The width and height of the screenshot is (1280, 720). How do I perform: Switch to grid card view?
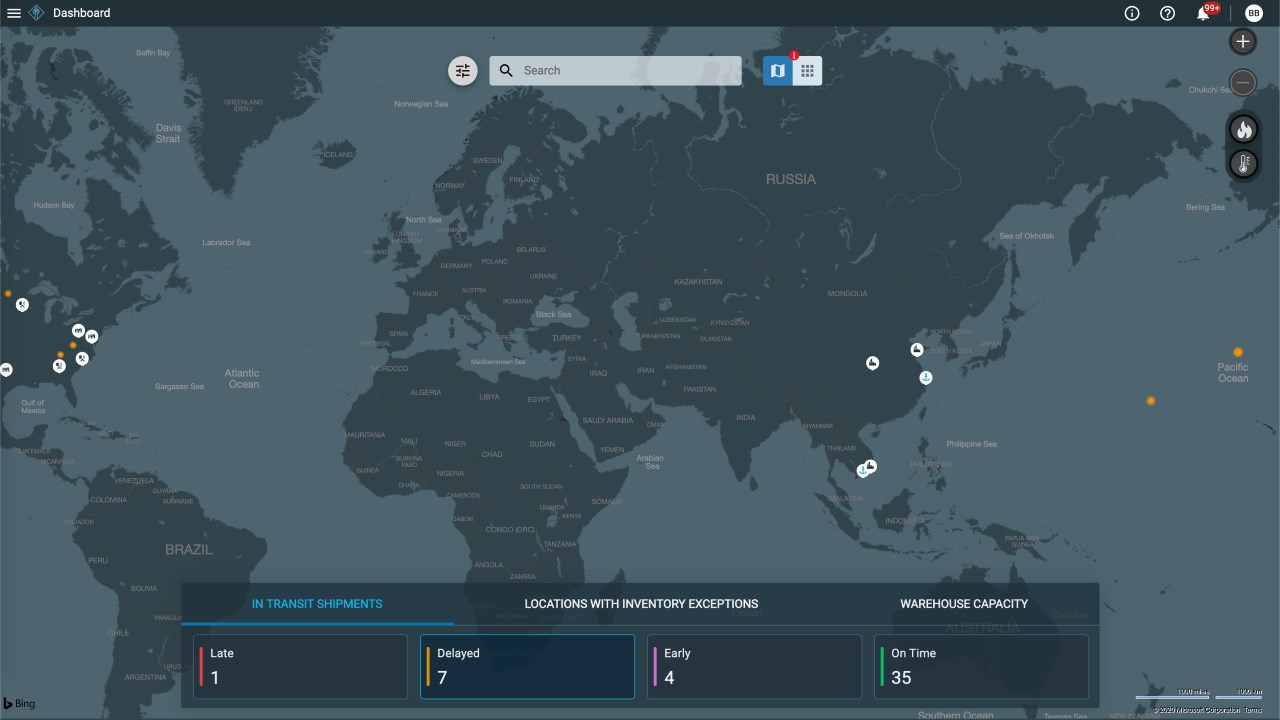click(x=807, y=70)
